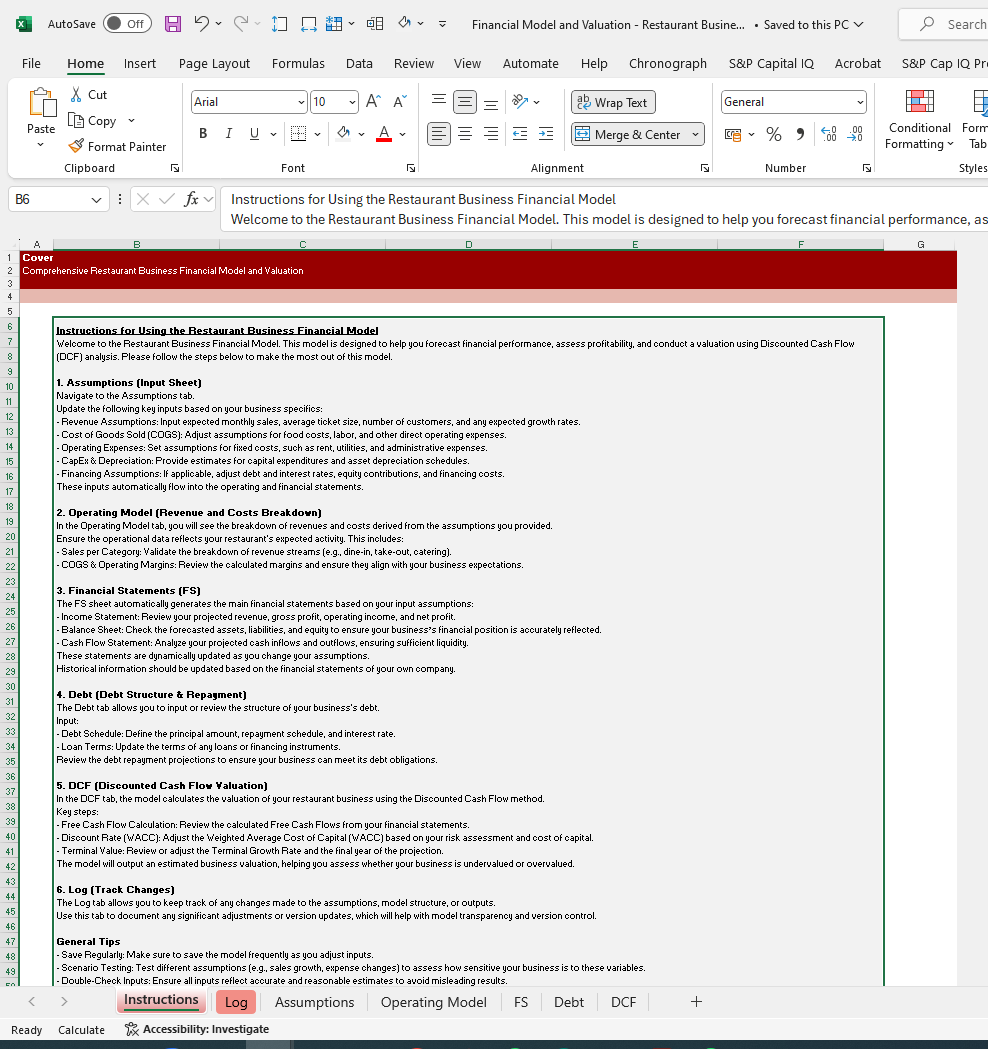Click the Format Painter brush icon
Viewport: 988px width, 1049px height.
[x=76, y=146]
